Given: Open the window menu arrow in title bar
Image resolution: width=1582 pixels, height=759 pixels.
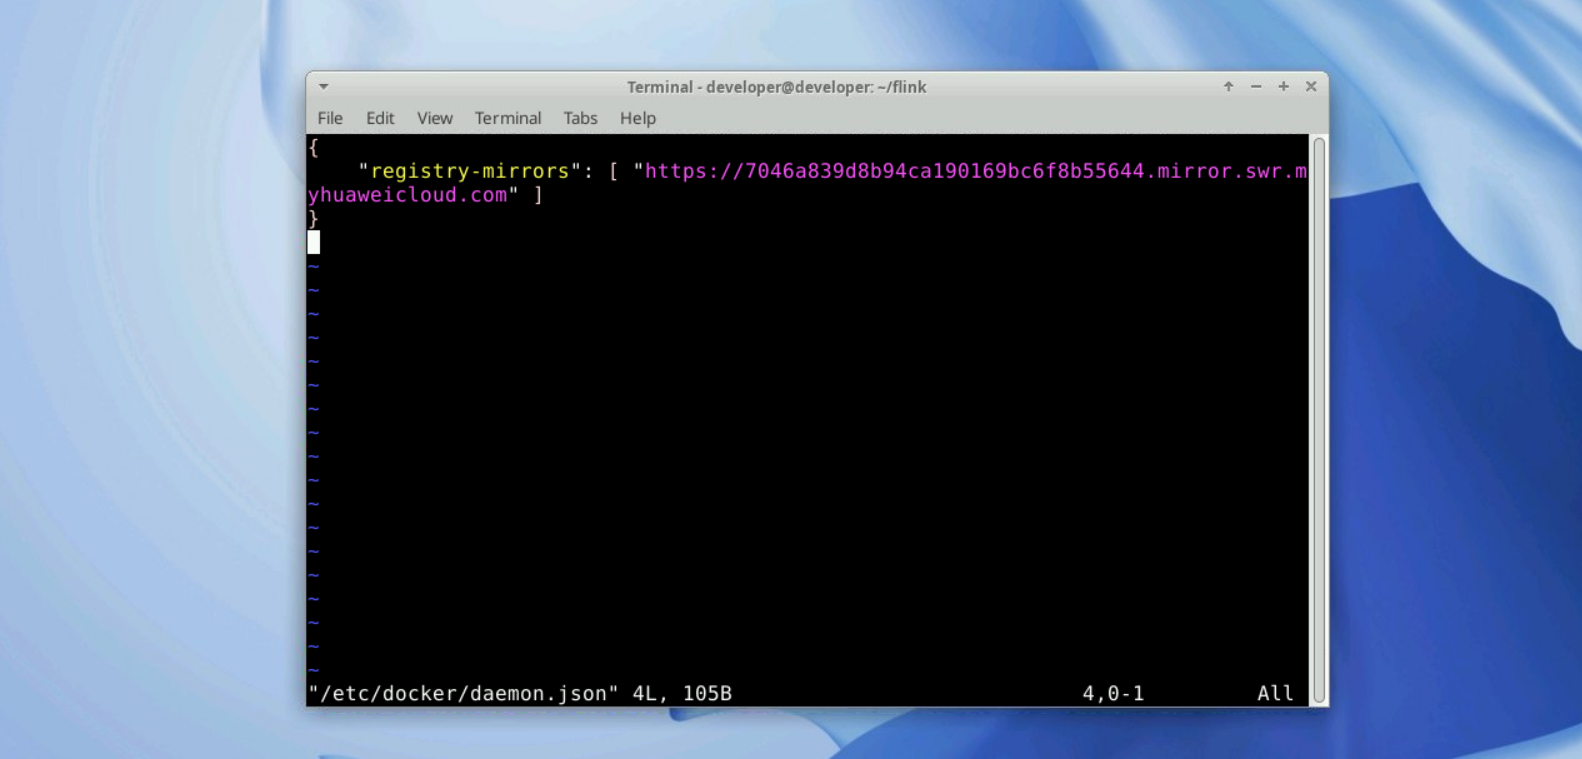Looking at the screenshot, I should [323, 87].
